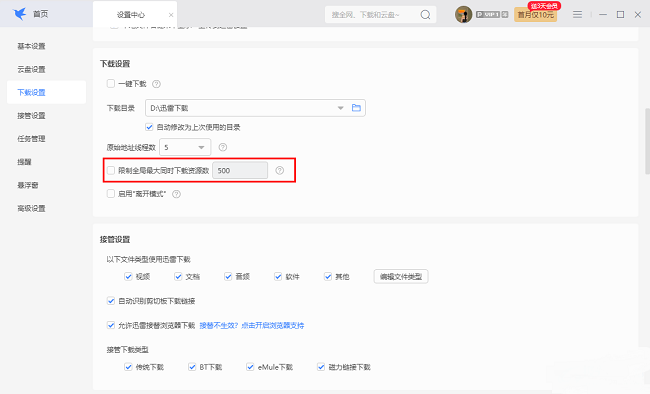Open 接管设置 in sidebar
The image size is (650, 394).
pos(31,116)
